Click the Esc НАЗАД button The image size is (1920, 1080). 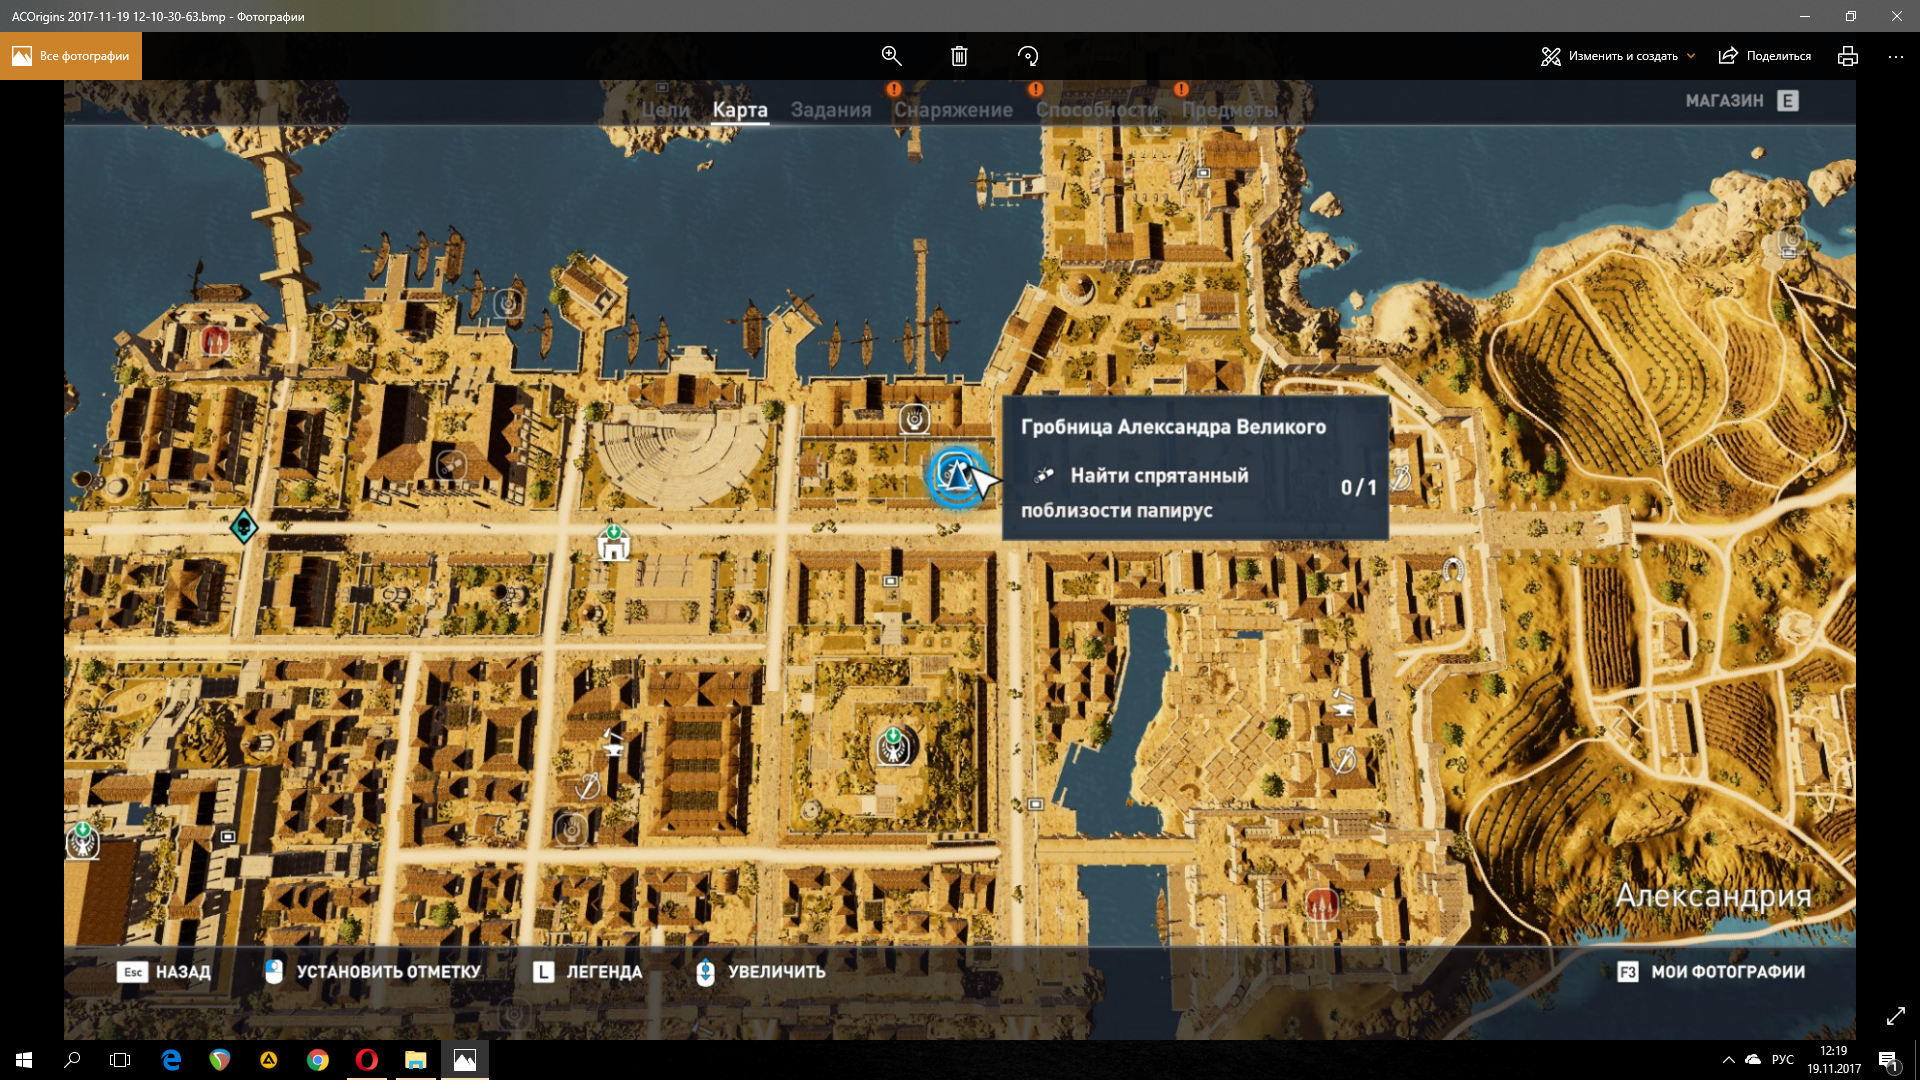pos(164,972)
